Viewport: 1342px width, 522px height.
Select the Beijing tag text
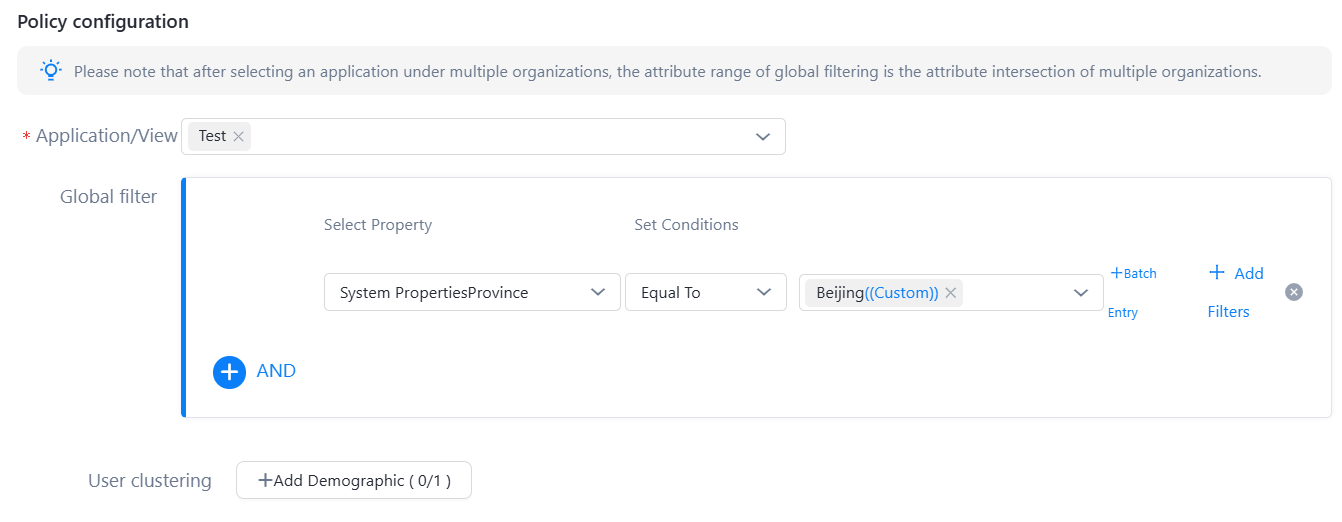pyautogui.click(x=840, y=293)
